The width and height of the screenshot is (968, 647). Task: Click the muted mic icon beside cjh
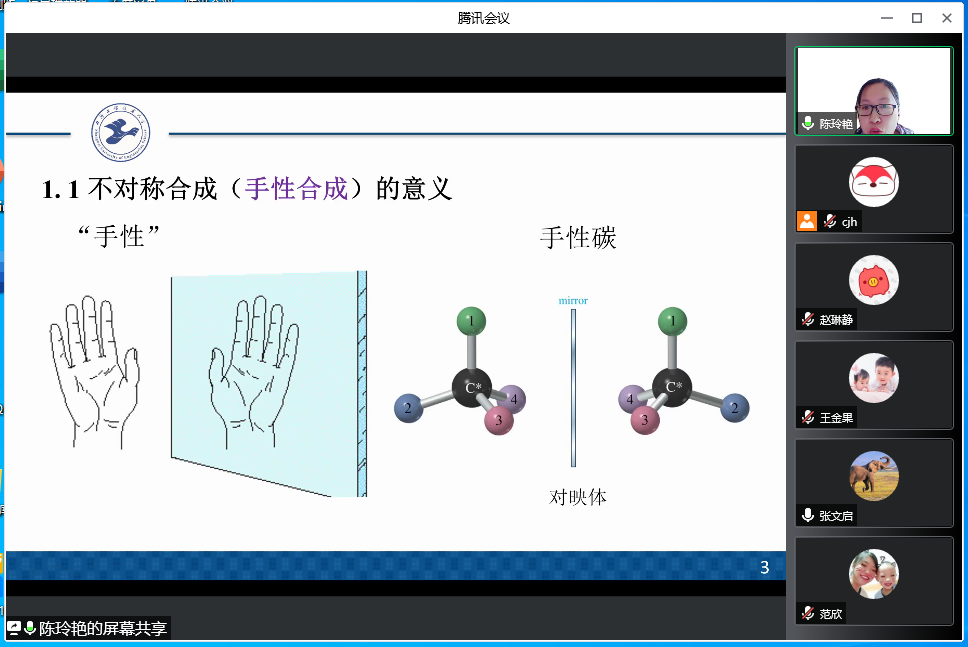point(830,222)
